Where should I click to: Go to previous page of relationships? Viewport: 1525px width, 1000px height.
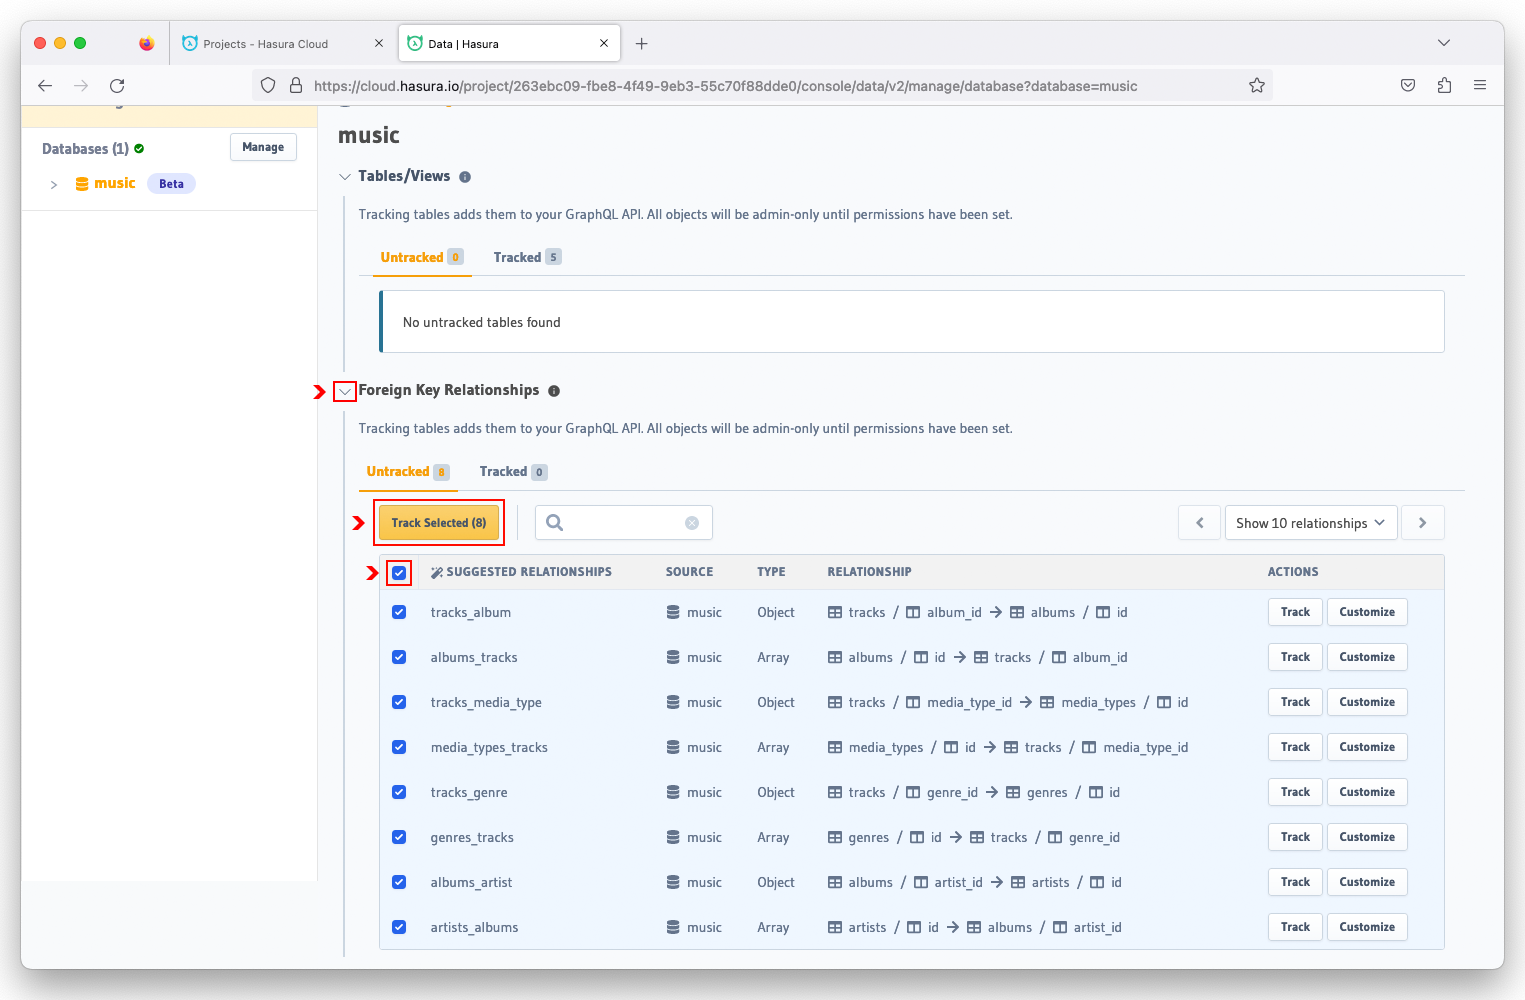click(x=1200, y=523)
